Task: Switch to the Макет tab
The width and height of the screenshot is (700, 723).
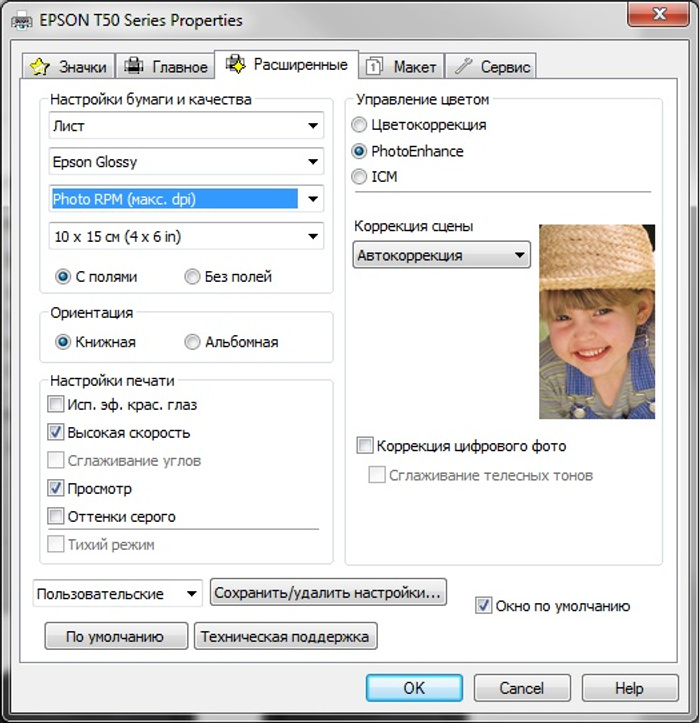Action: point(402,67)
